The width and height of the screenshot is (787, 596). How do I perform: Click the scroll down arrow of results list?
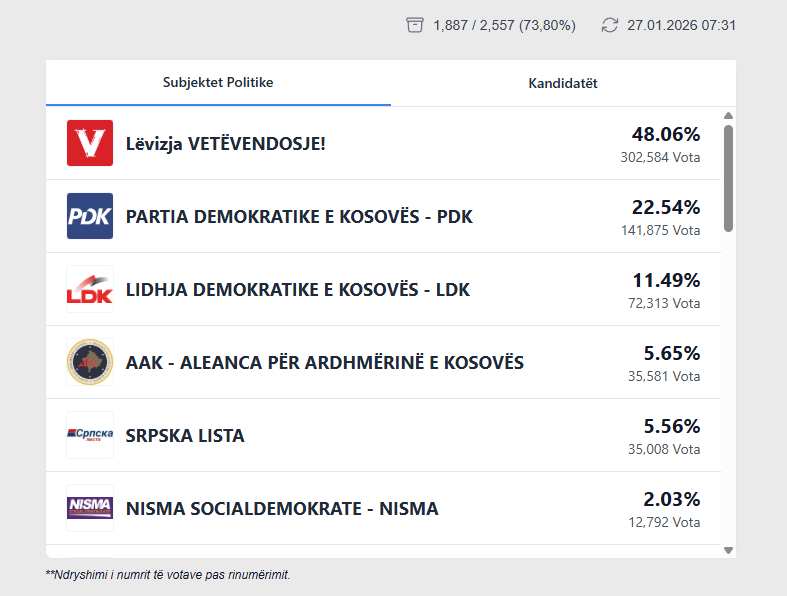(x=728, y=550)
